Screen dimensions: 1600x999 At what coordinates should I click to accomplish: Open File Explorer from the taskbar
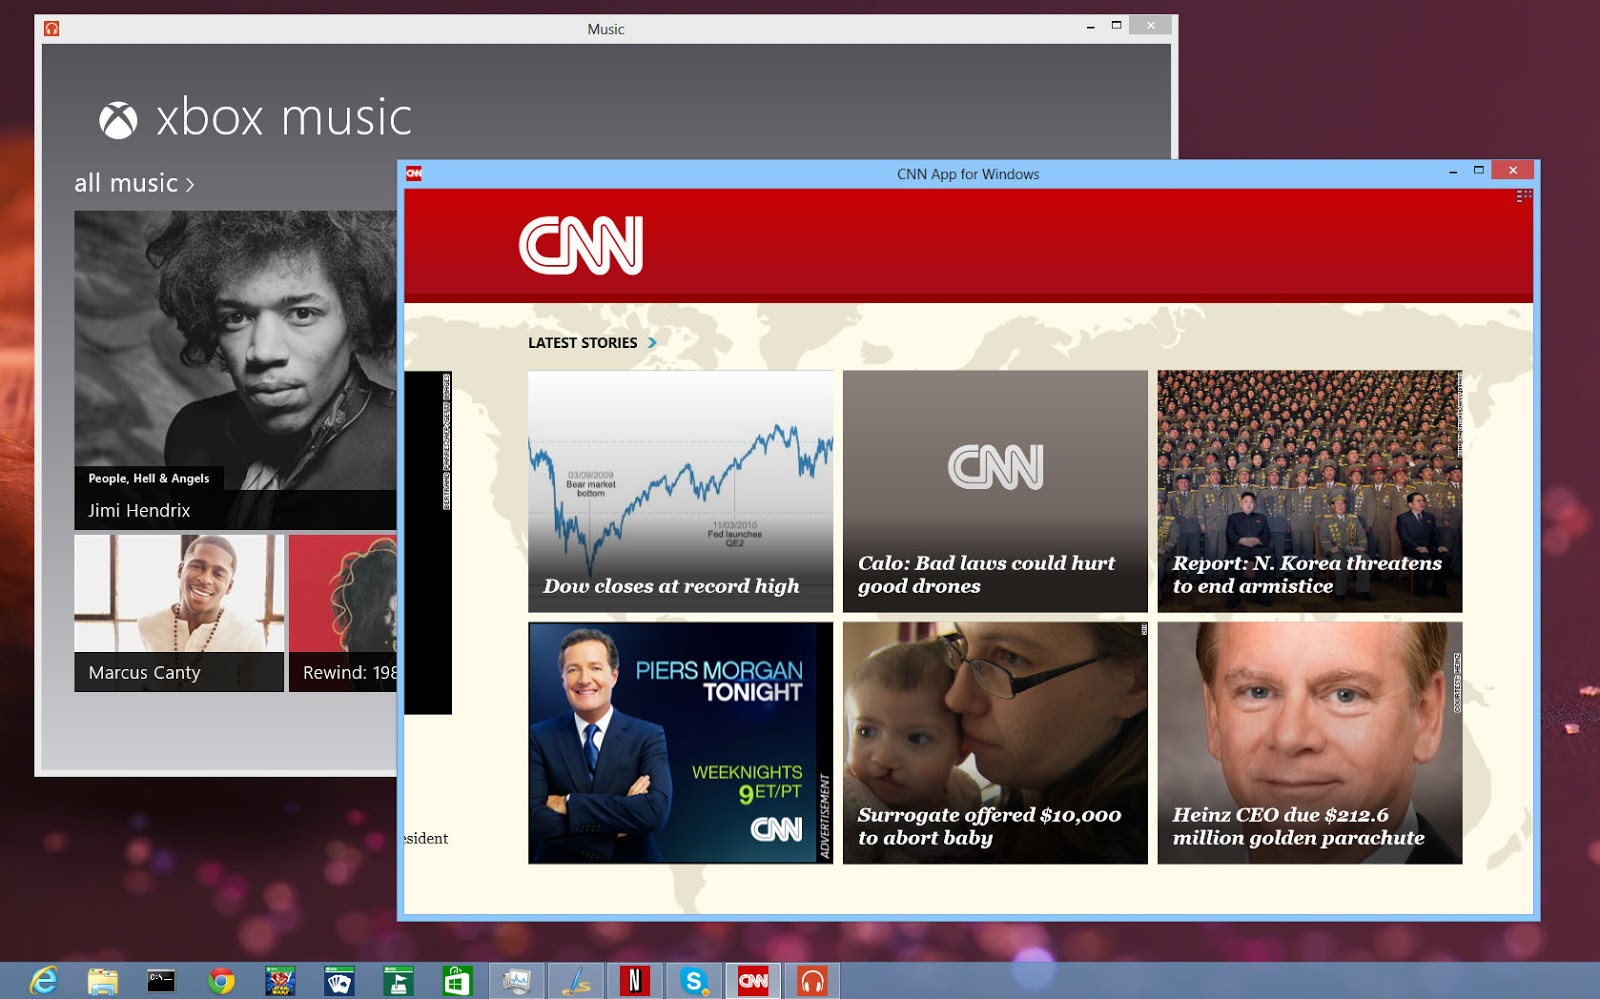point(102,982)
